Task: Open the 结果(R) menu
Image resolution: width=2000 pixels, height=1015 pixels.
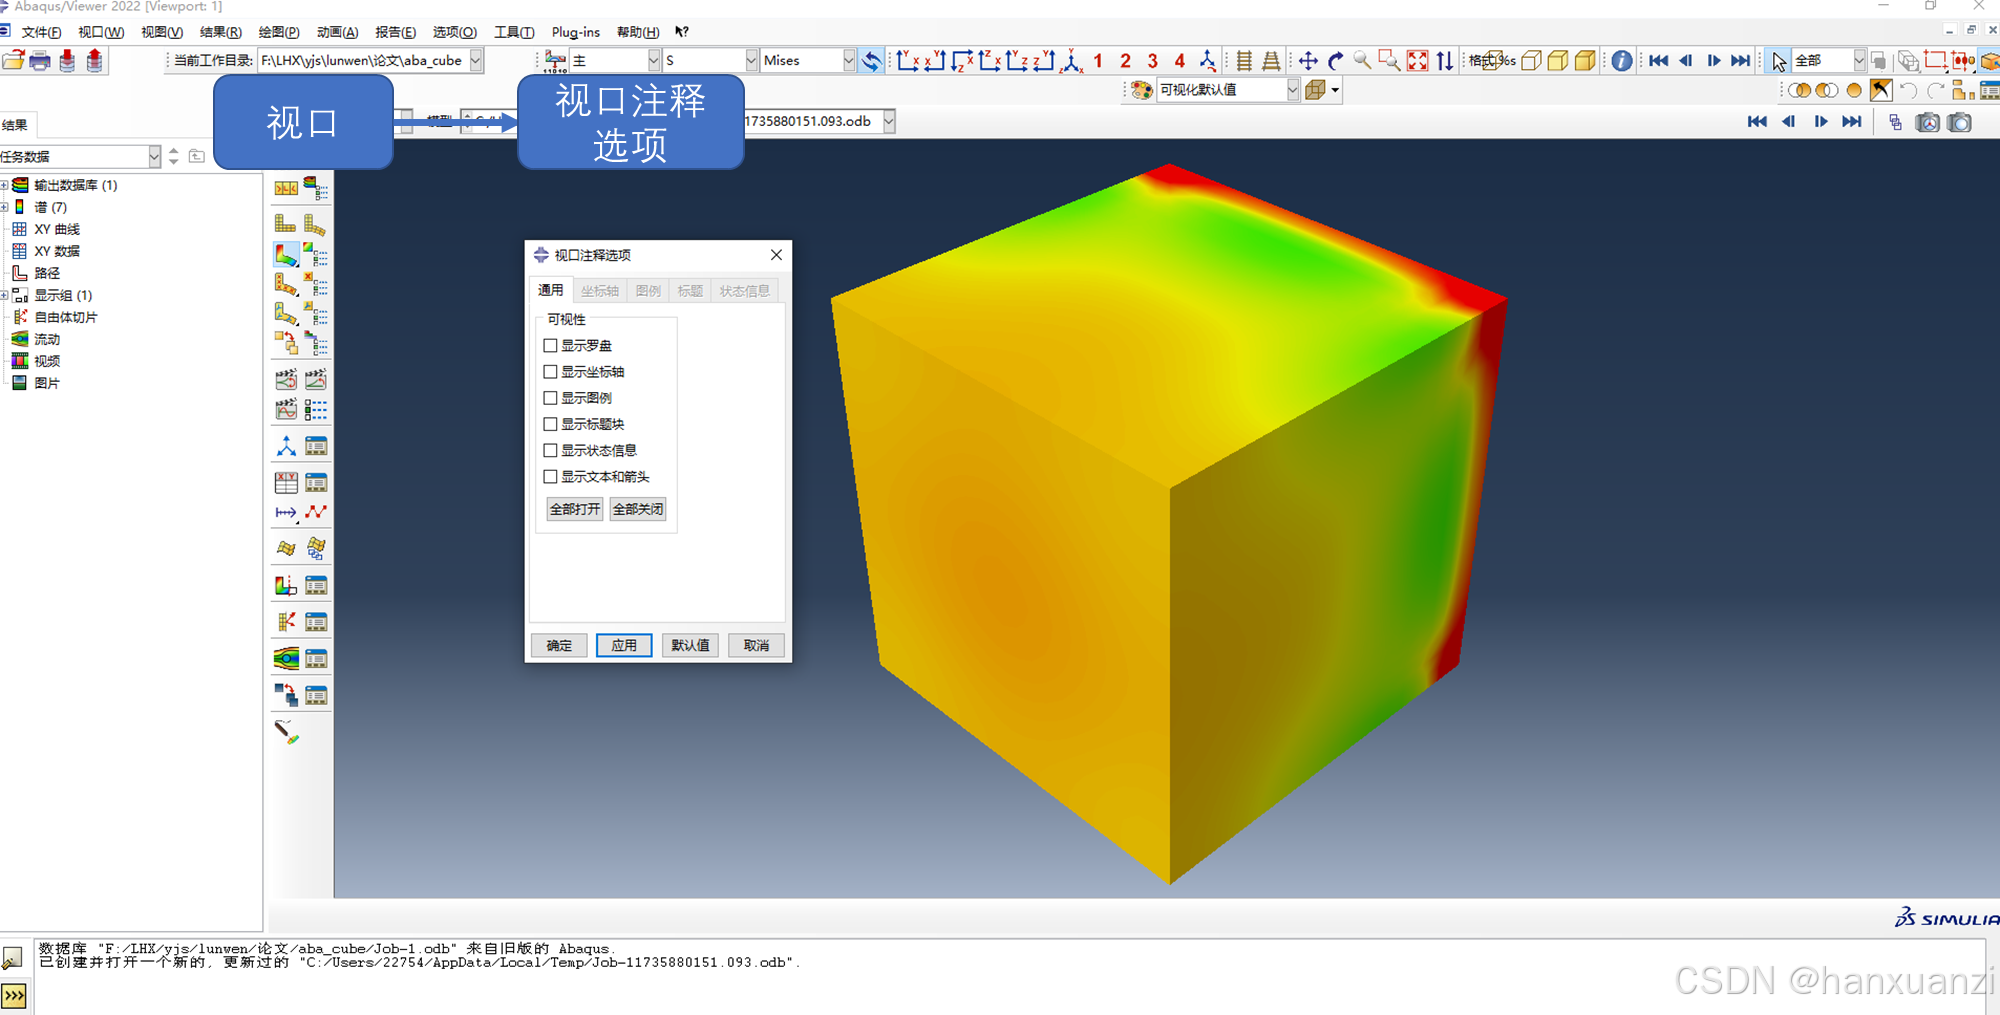Action: coord(220,32)
